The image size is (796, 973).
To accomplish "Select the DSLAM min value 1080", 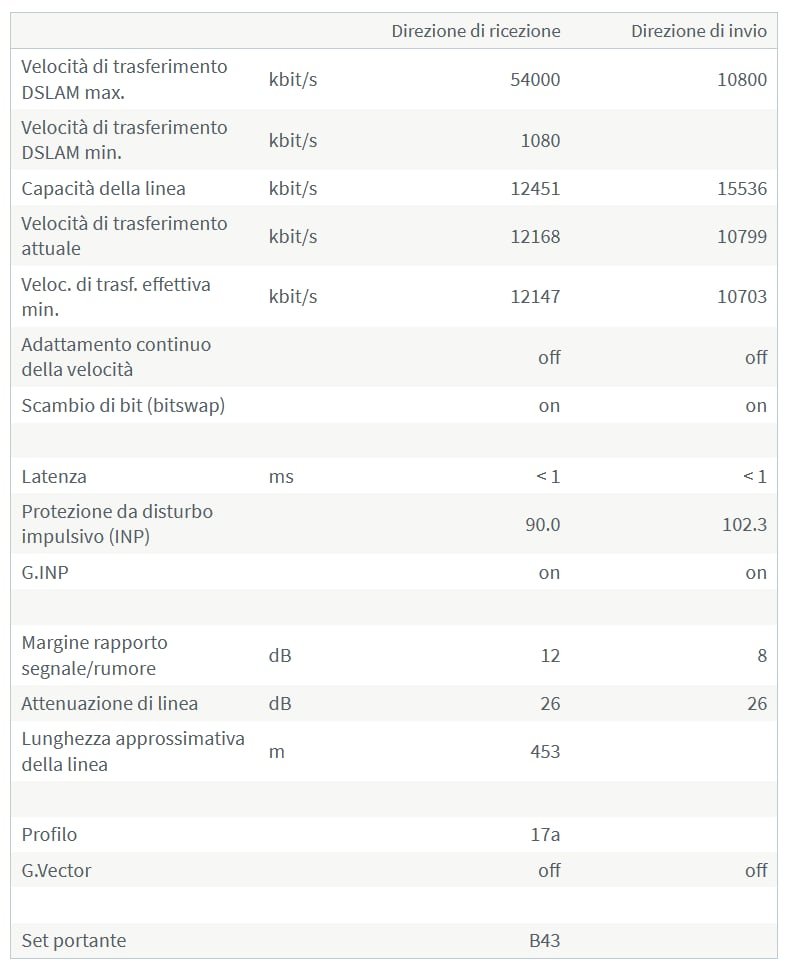I will [540, 140].
